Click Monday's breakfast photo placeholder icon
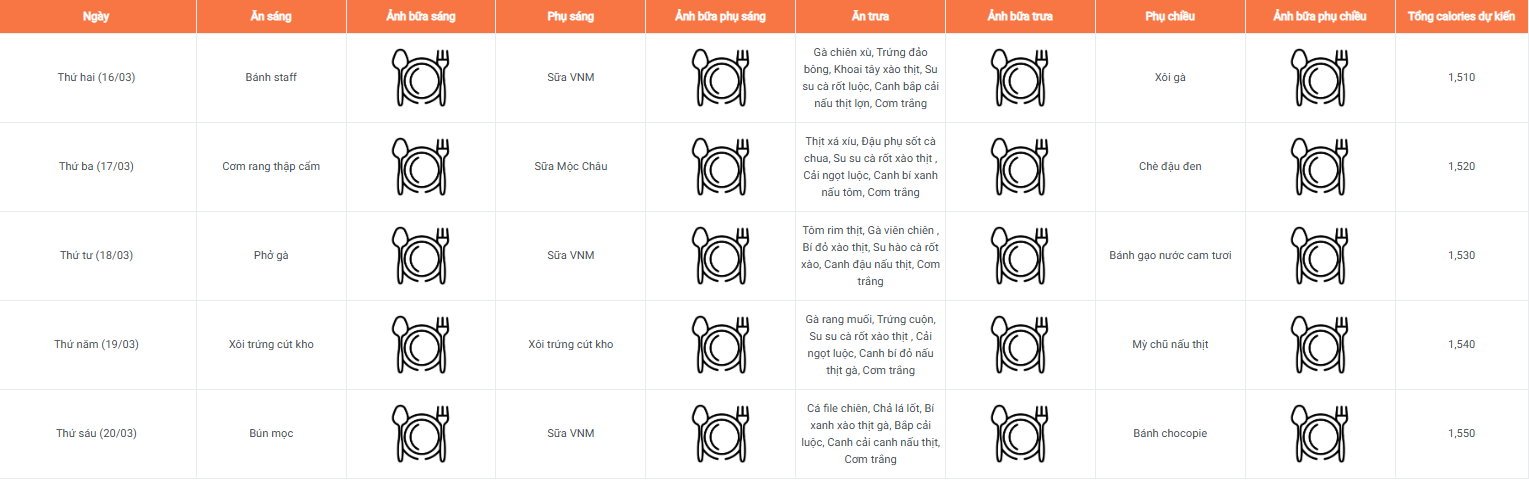The image size is (1529, 482). click(x=420, y=77)
